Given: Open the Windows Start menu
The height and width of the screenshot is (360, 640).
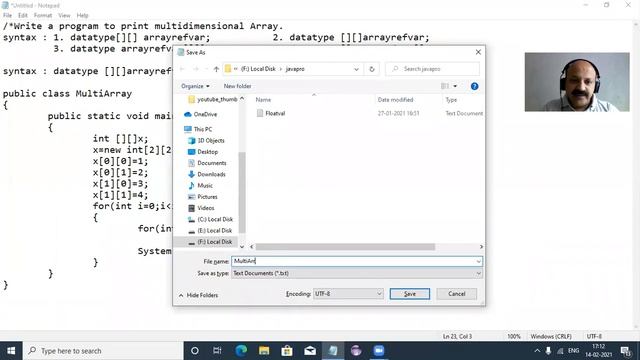Looking at the screenshot, I should [11, 351].
